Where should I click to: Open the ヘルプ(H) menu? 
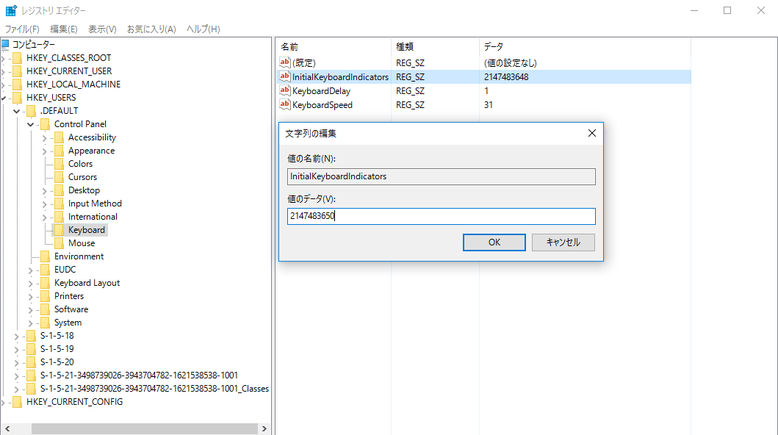(203, 29)
